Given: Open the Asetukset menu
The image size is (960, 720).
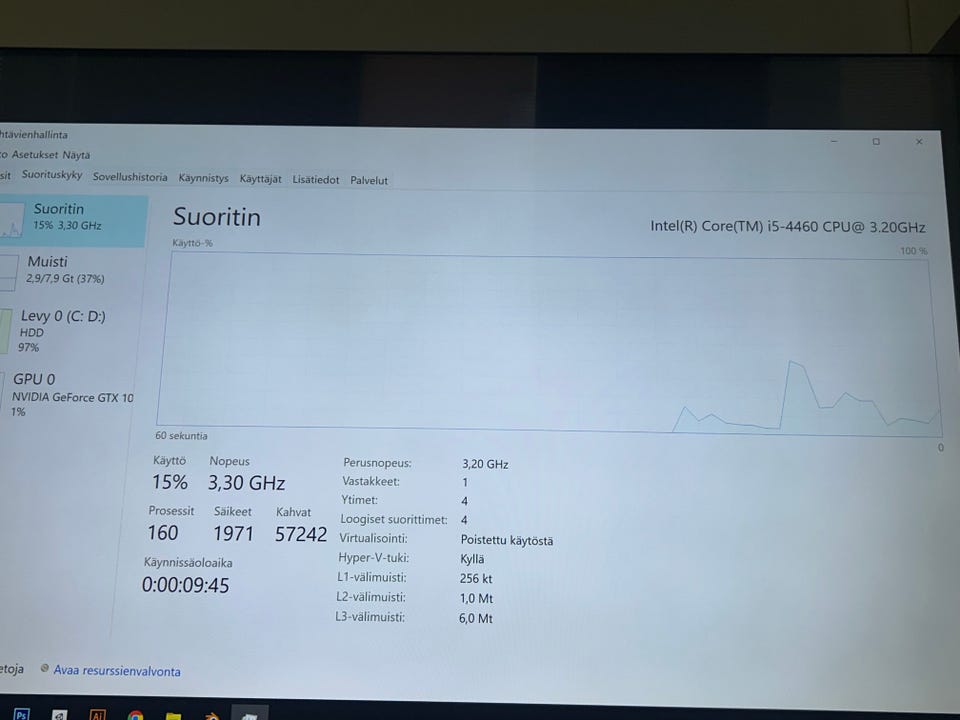Looking at the screenshot, I should [35, 154].
